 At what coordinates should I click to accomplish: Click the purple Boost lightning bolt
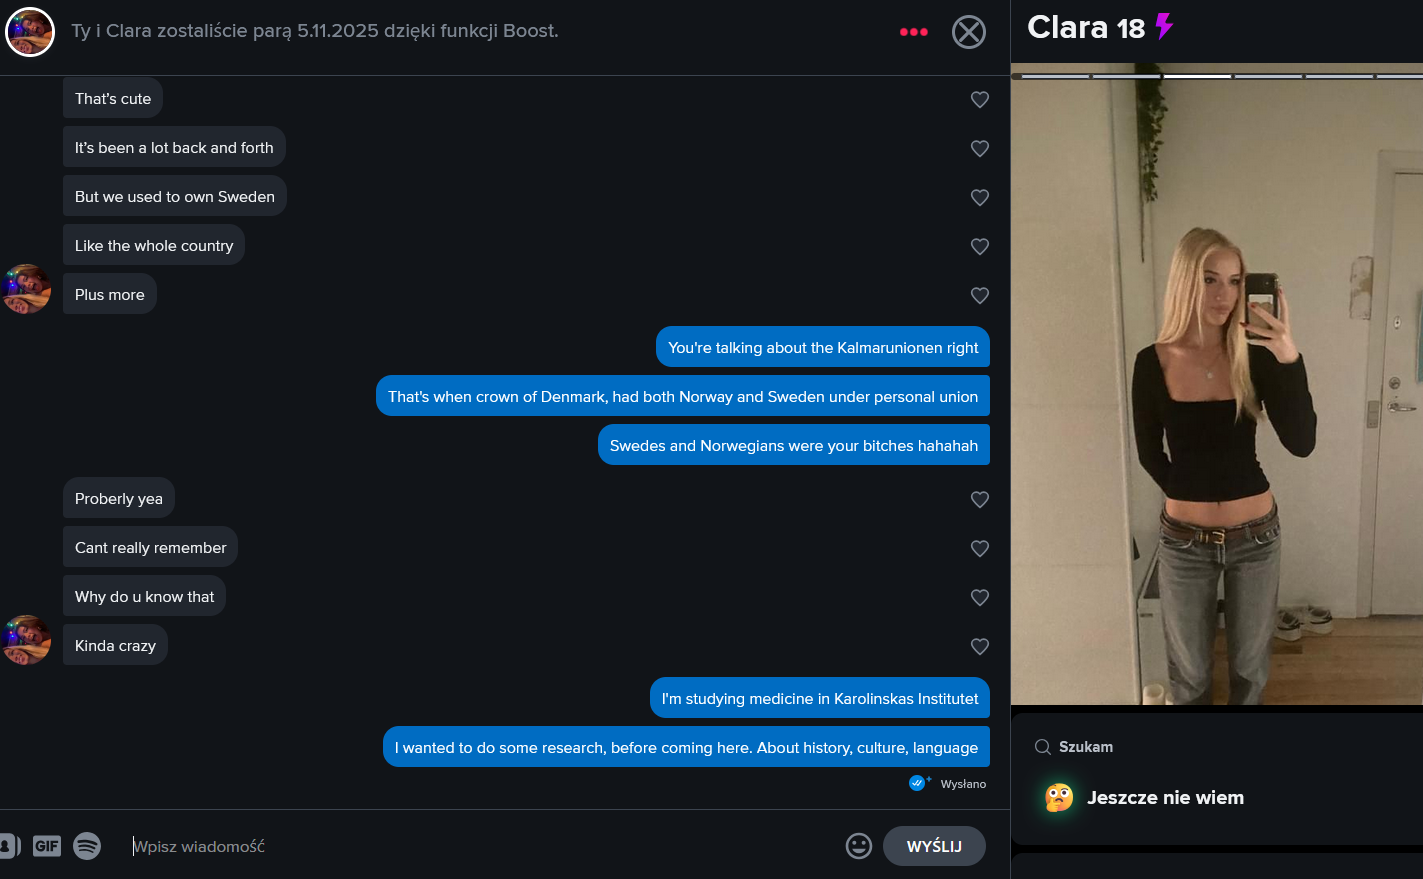click(1164, 26)
